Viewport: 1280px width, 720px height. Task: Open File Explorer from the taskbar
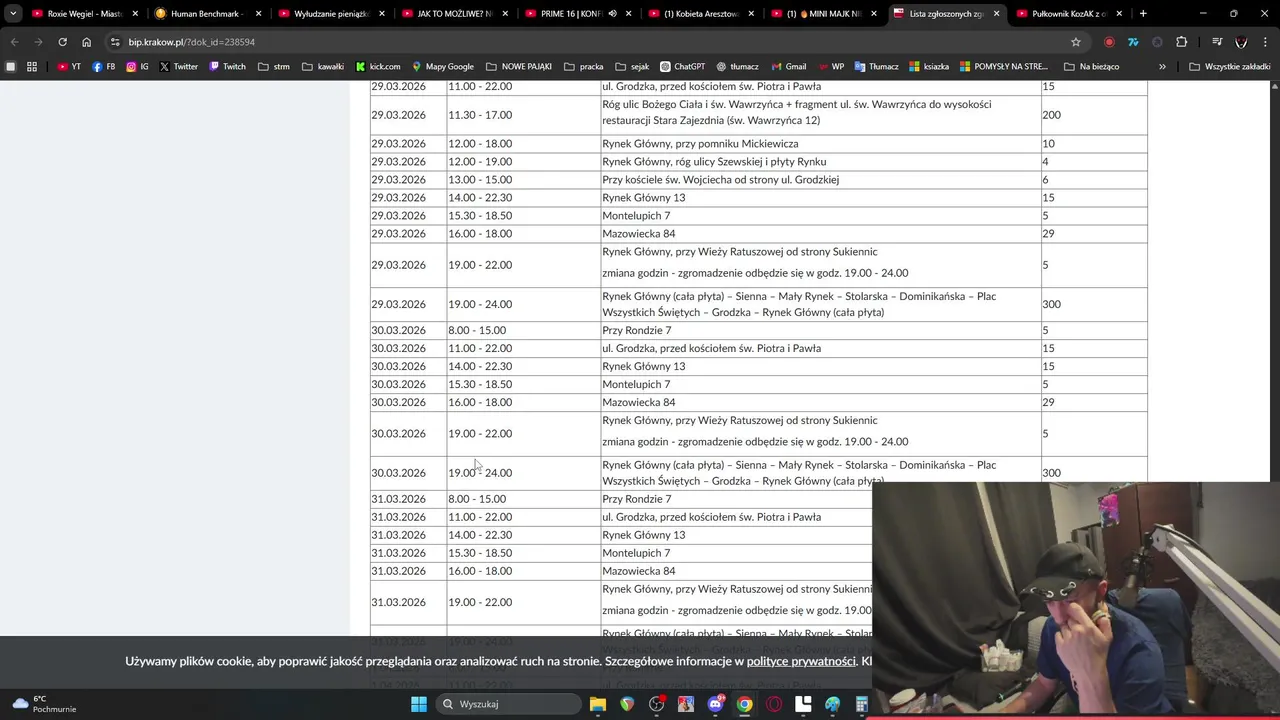[598, 704]
